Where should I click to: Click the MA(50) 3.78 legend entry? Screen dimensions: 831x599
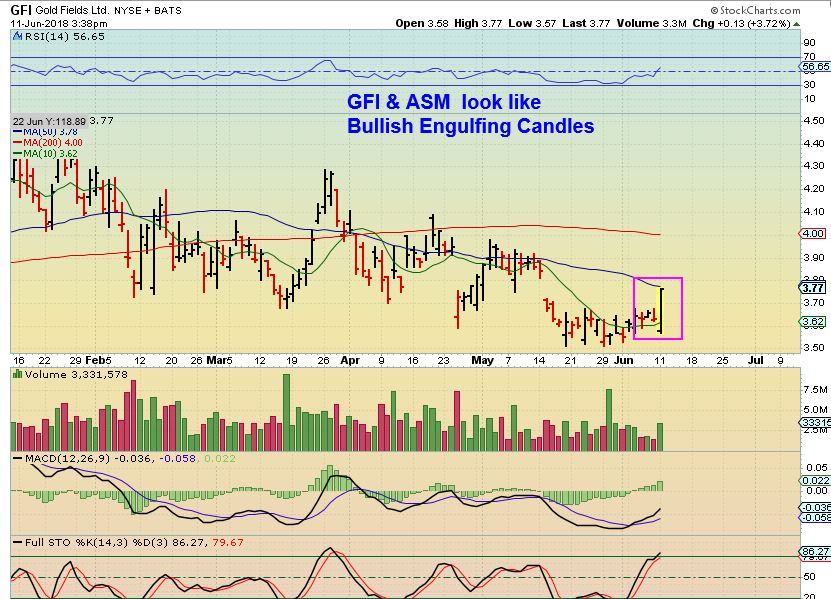click(46, 131)
